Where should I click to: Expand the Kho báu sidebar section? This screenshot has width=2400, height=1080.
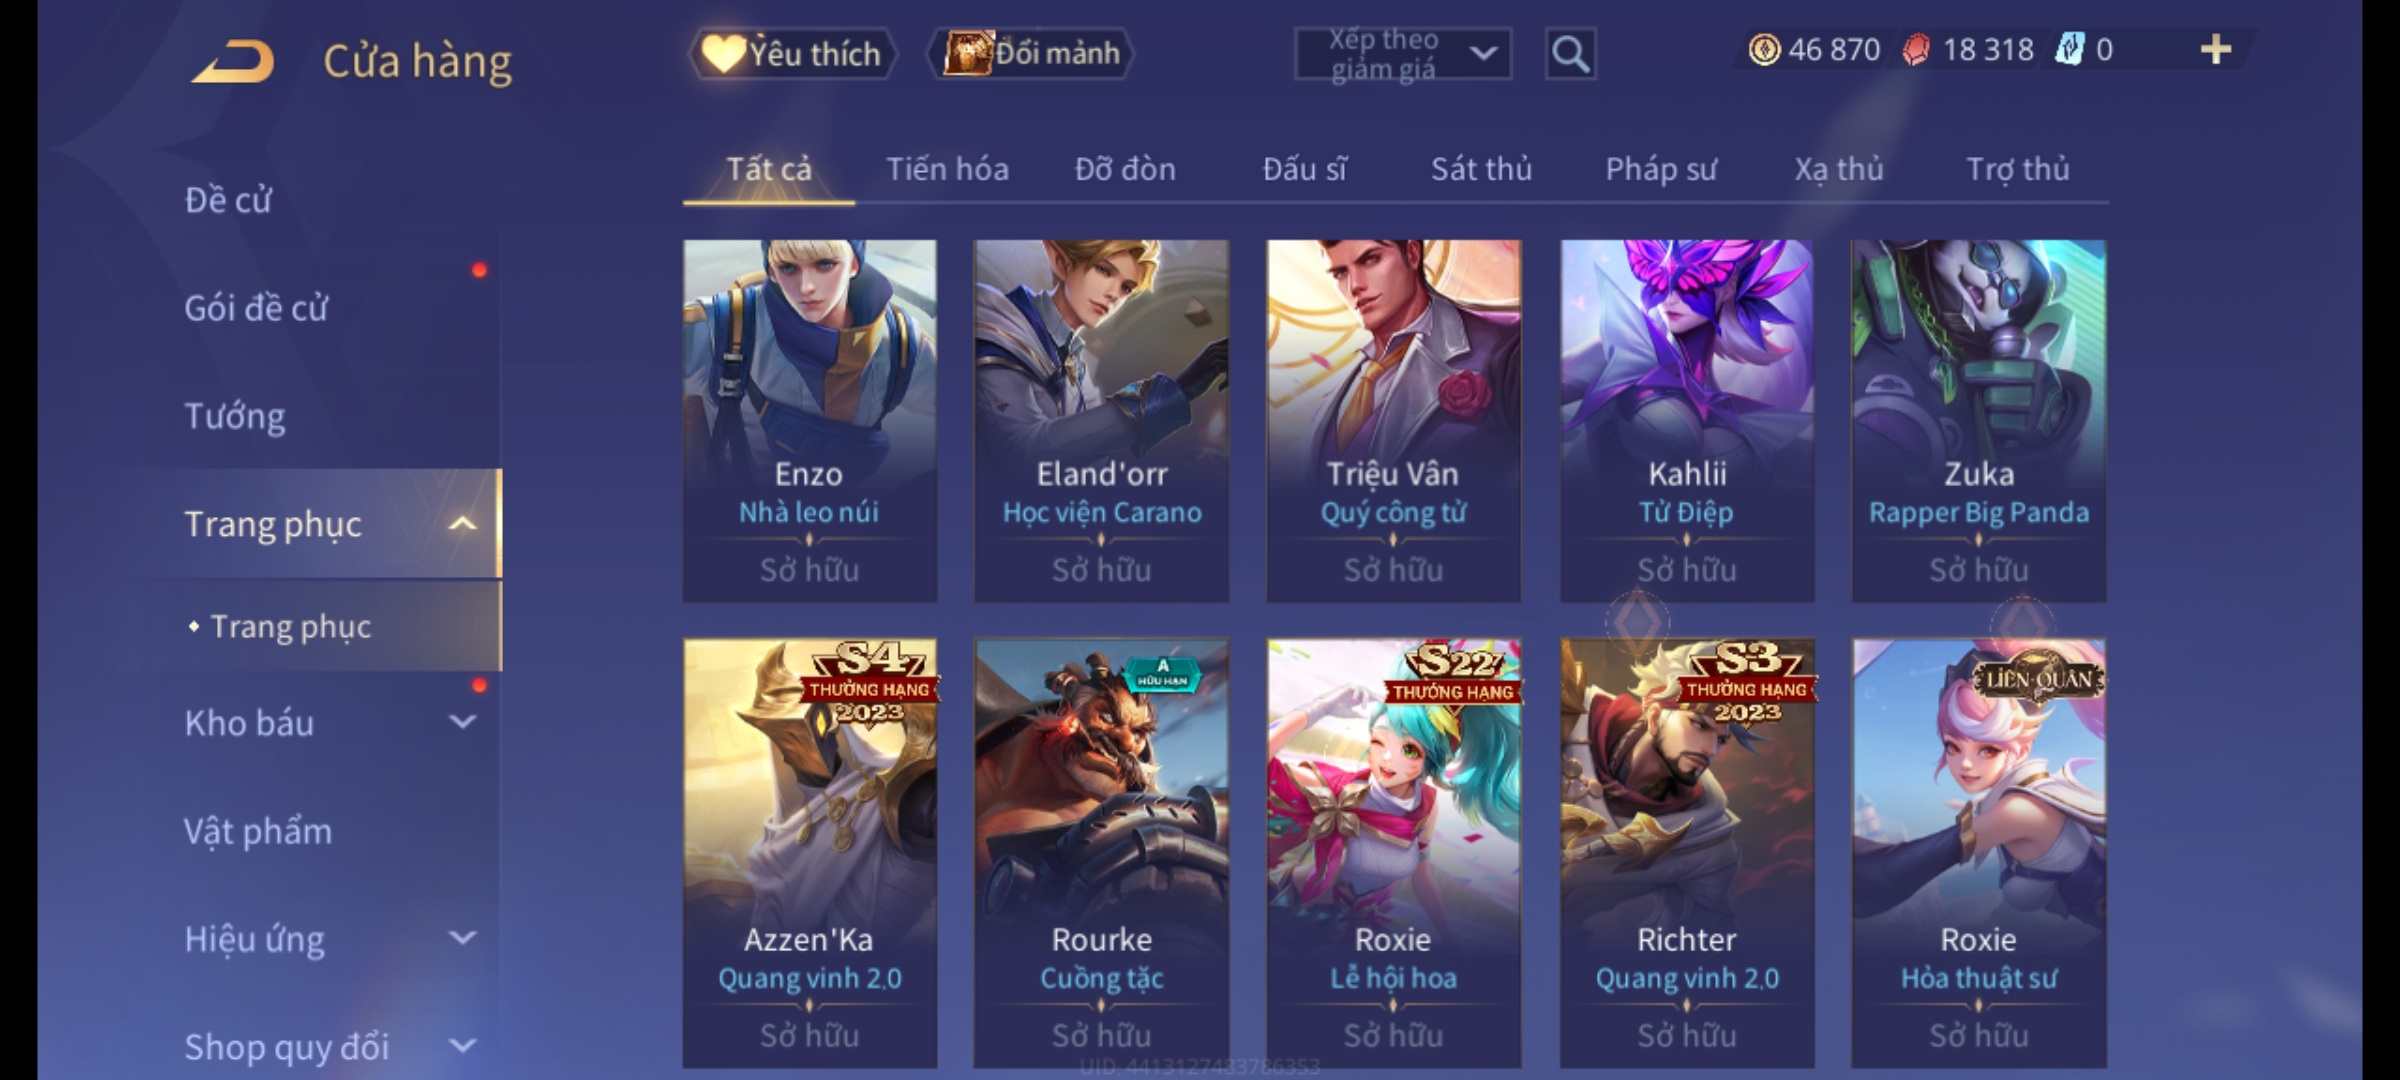[x=462, y=722]
